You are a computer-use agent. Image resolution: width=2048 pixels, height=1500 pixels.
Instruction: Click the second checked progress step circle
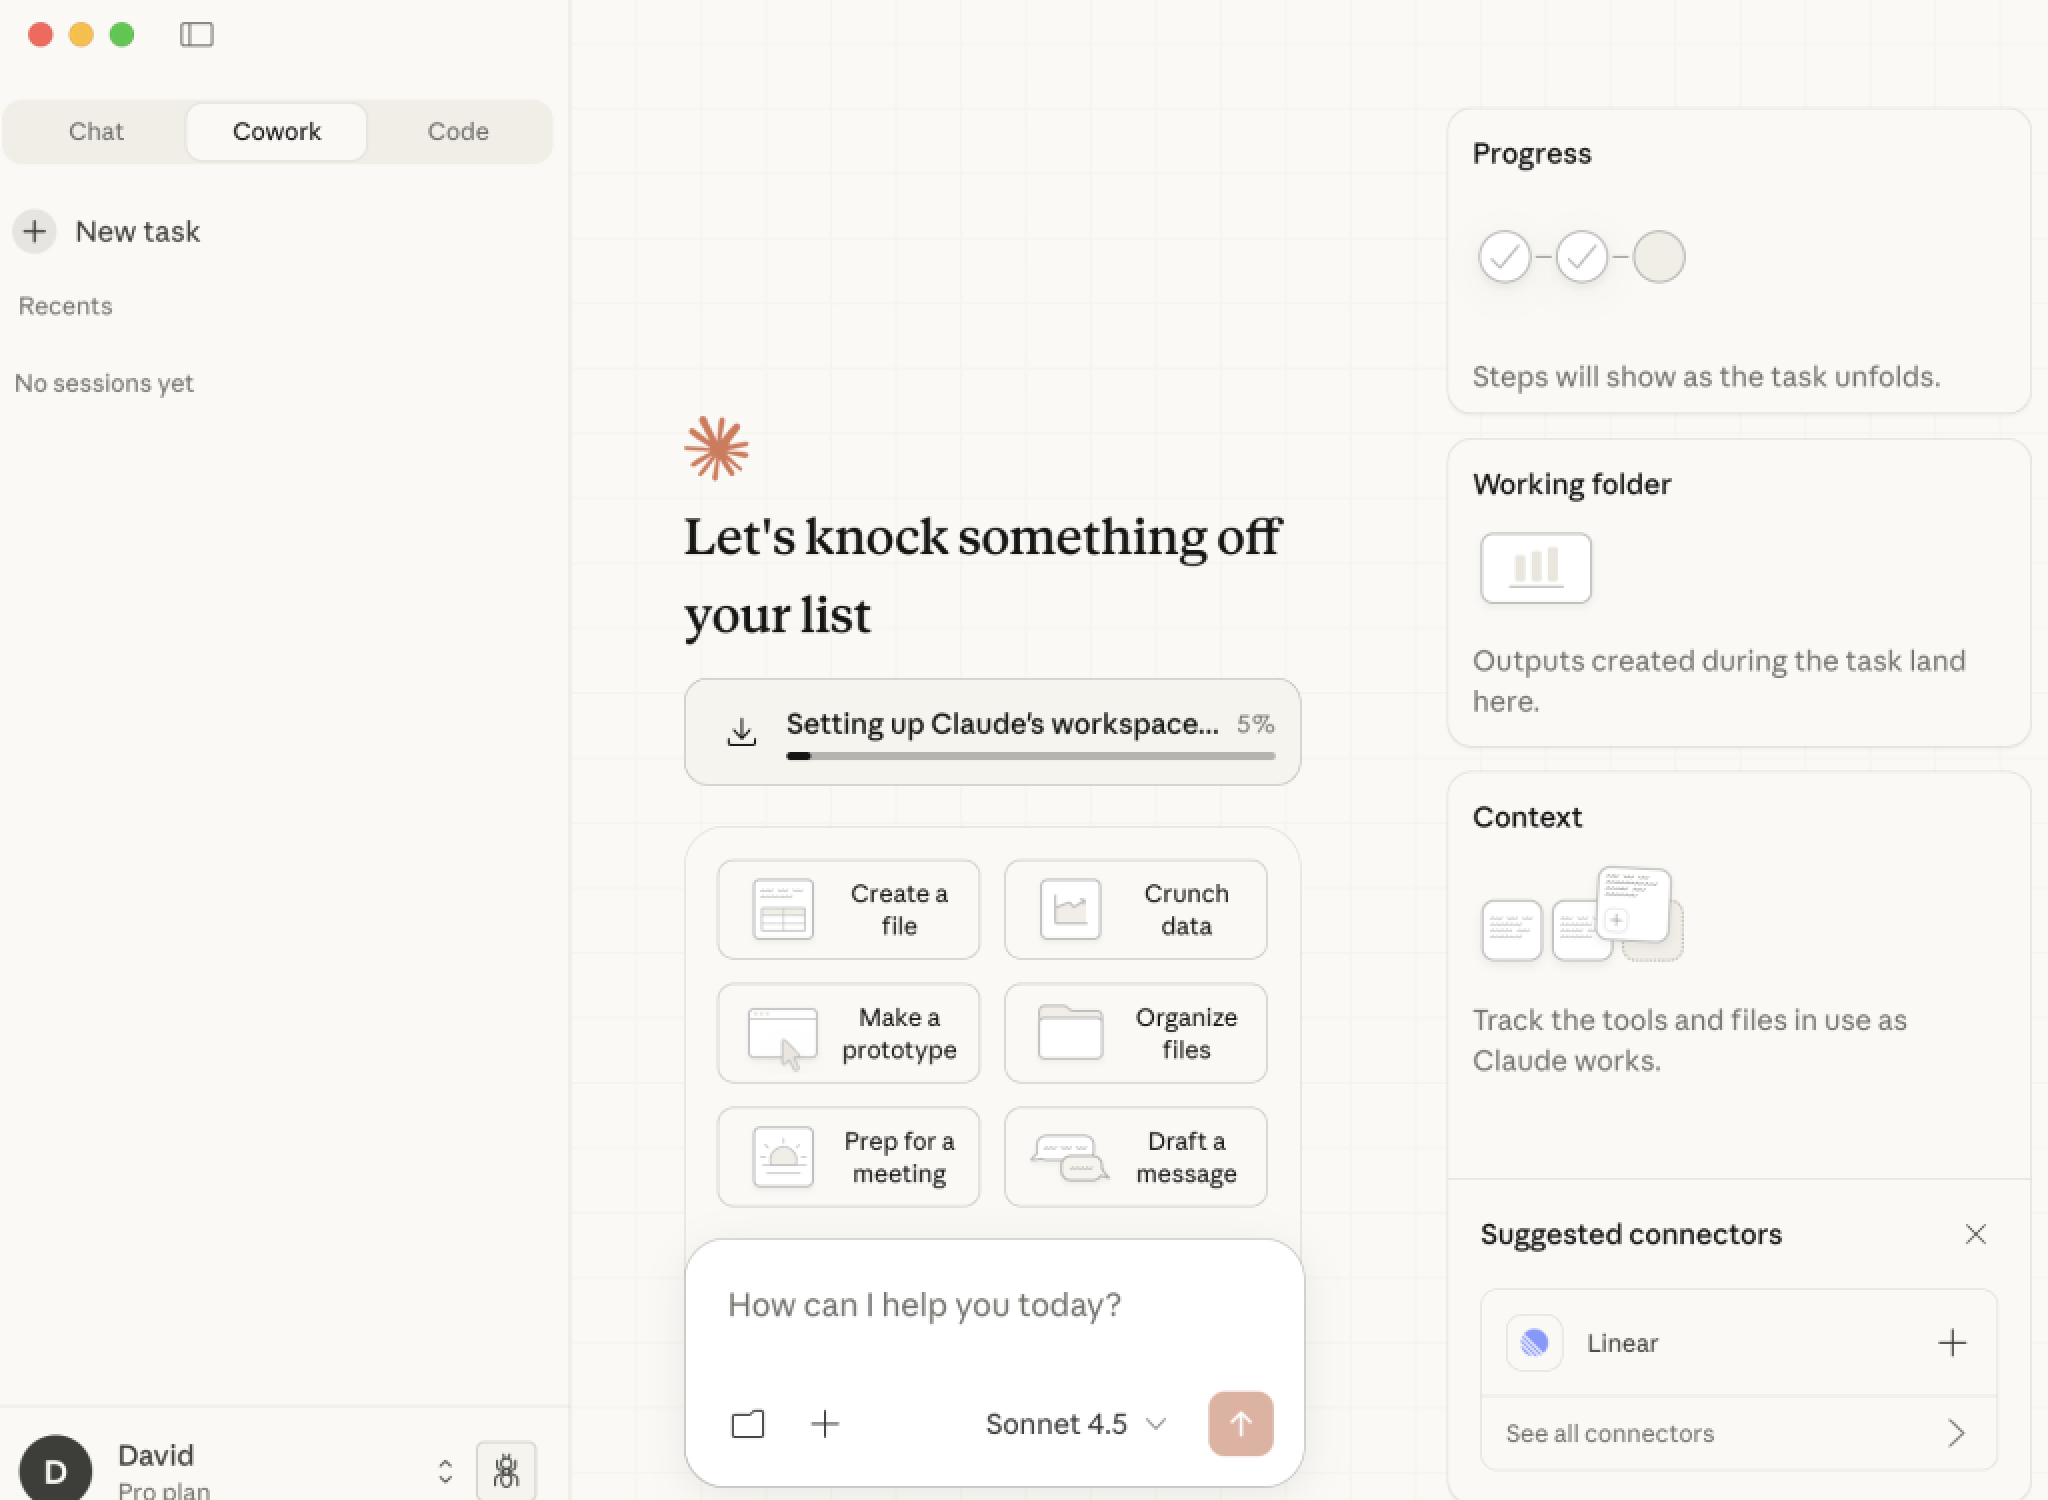click(1581, 257)
